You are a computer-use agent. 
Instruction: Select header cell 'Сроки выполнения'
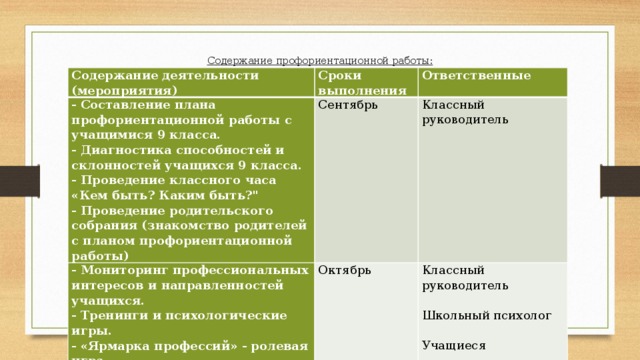(x=366, y=82)
